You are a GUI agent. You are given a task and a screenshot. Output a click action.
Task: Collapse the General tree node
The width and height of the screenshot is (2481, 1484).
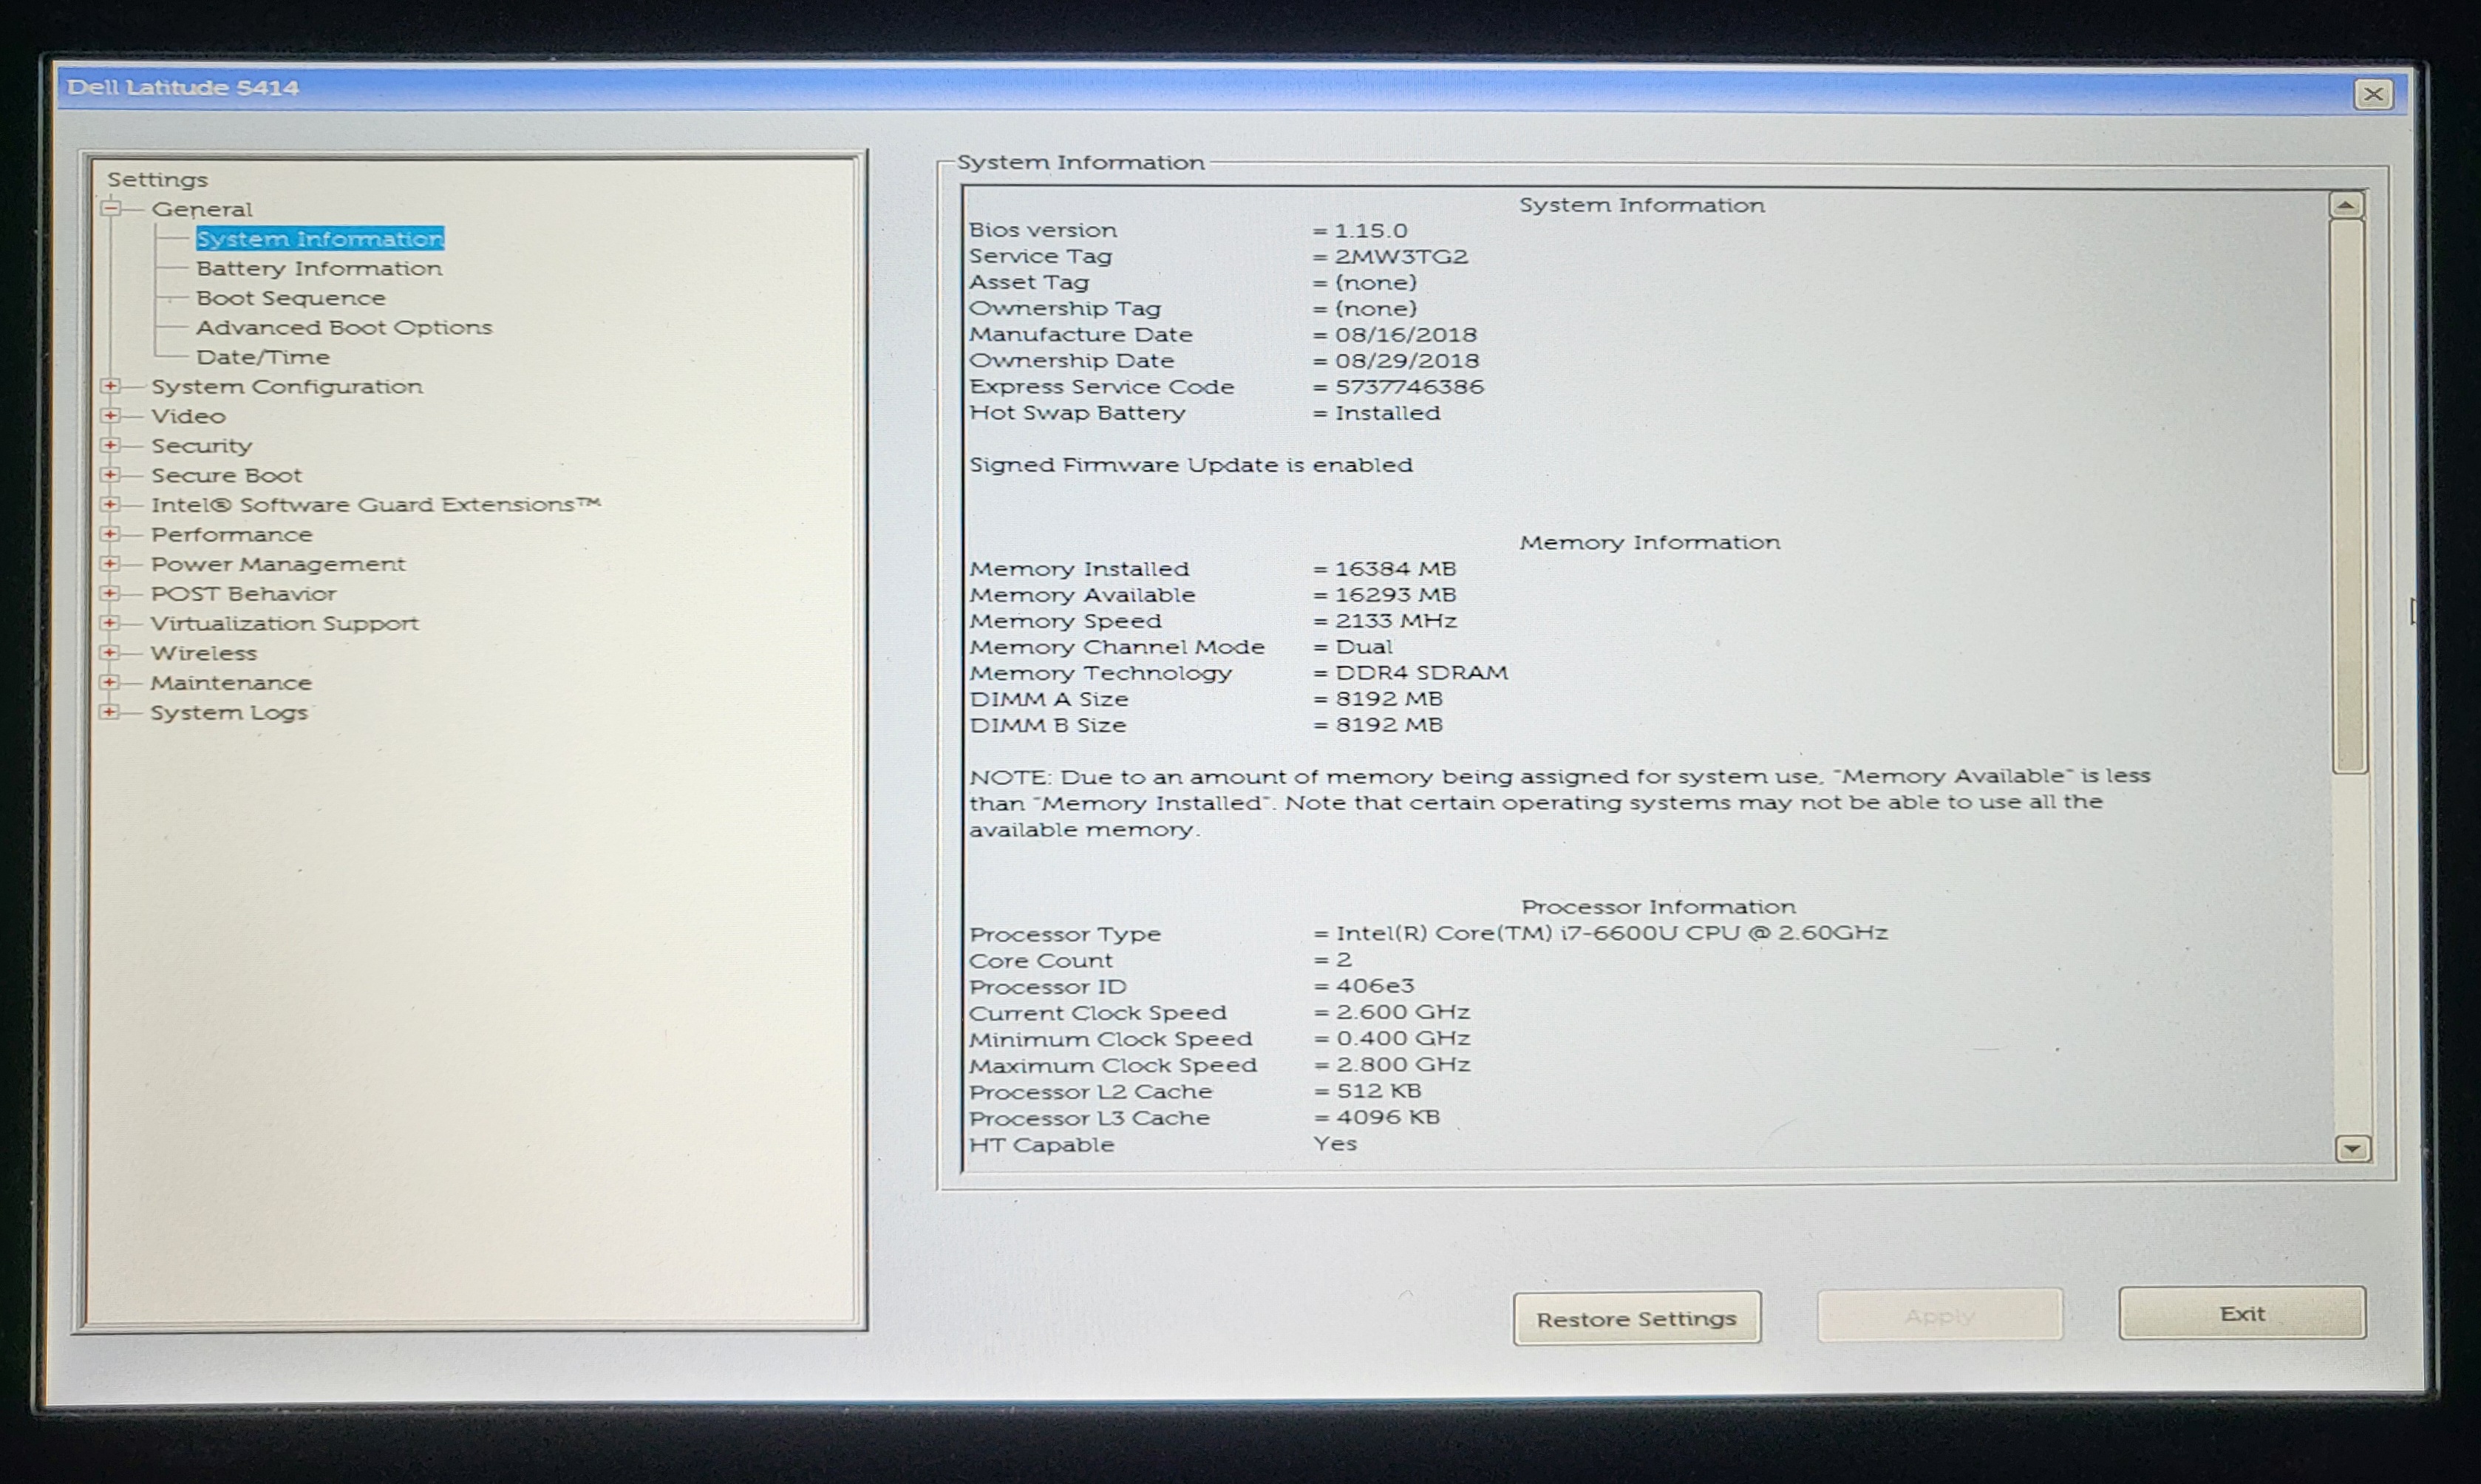click(111, 209)
